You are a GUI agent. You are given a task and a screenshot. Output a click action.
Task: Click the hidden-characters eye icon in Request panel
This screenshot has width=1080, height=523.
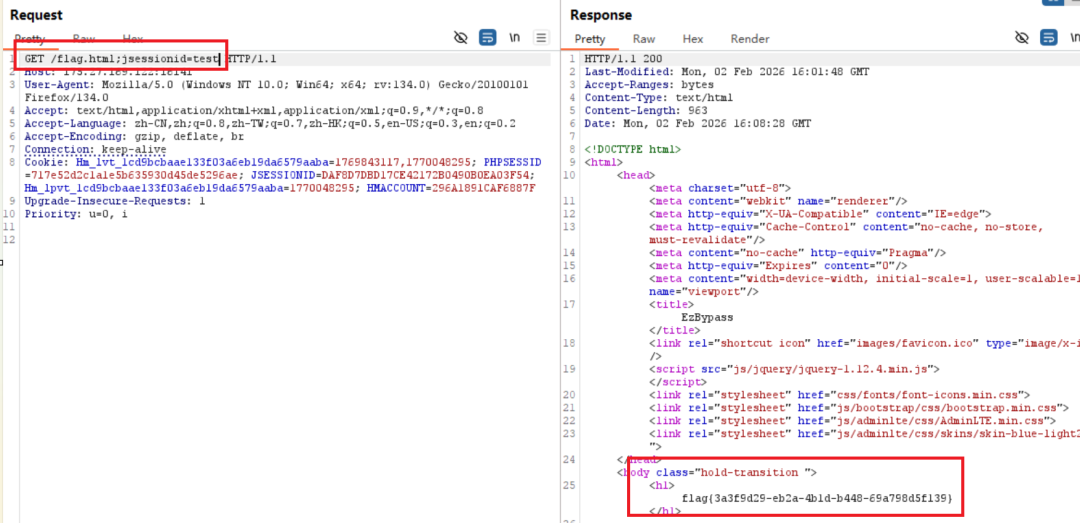[x=461, y=38]
